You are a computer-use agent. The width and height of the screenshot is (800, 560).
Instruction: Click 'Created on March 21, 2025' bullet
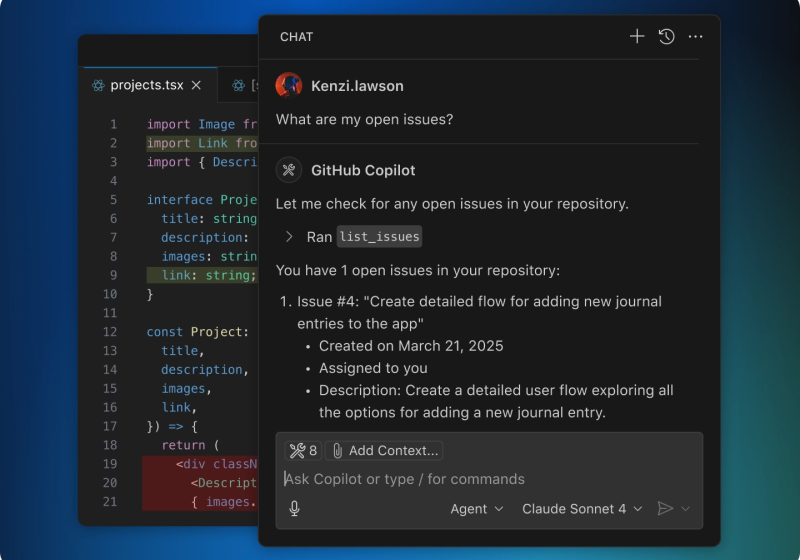pyautogui.click(x=411, y=346)
